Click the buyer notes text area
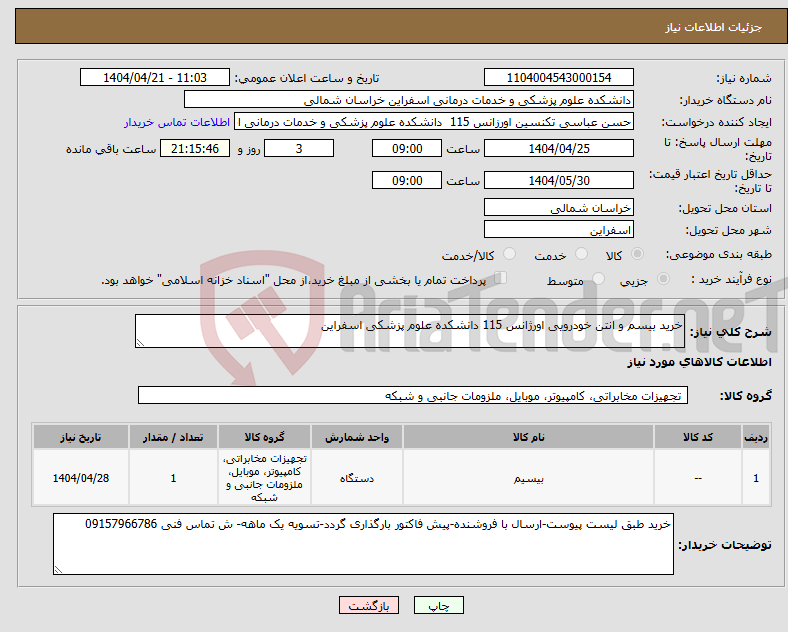The width and height of the screenshot is (788, 632). tap(363, 544)
